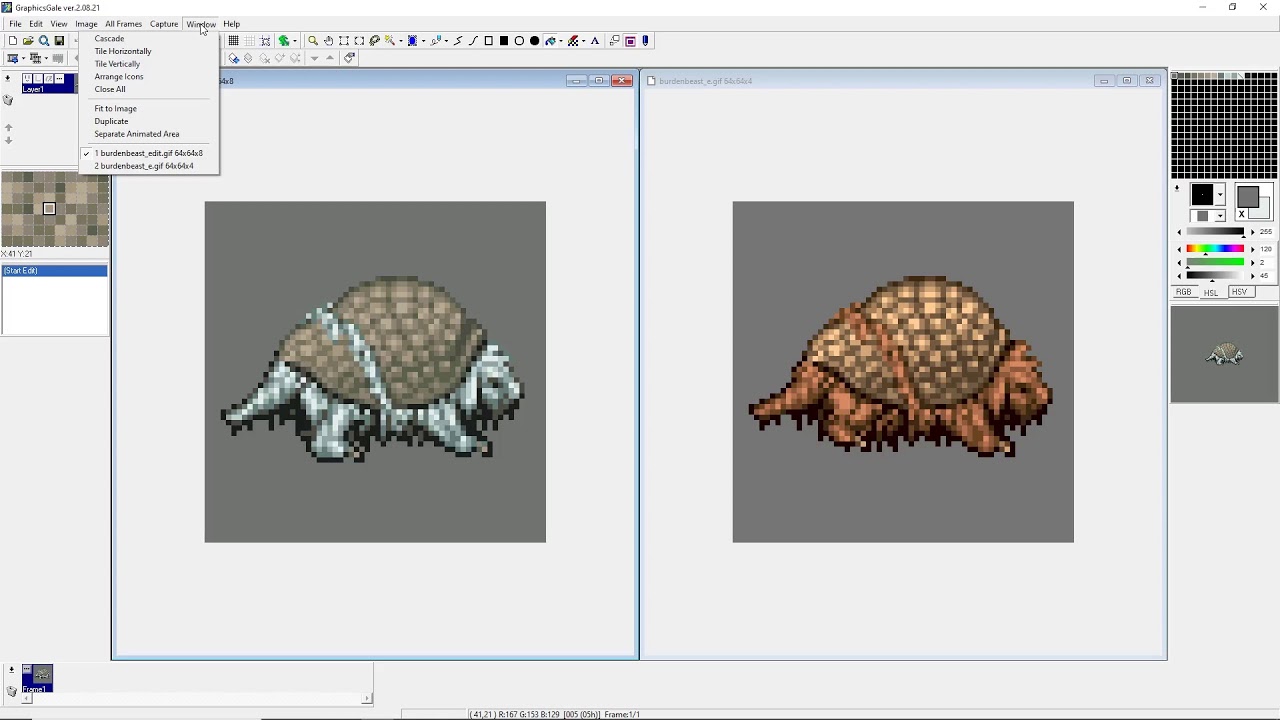Open the All Frames menu
Image resolution: width=1280 pixels, height=720 pixels.
[x=124, y=24]
